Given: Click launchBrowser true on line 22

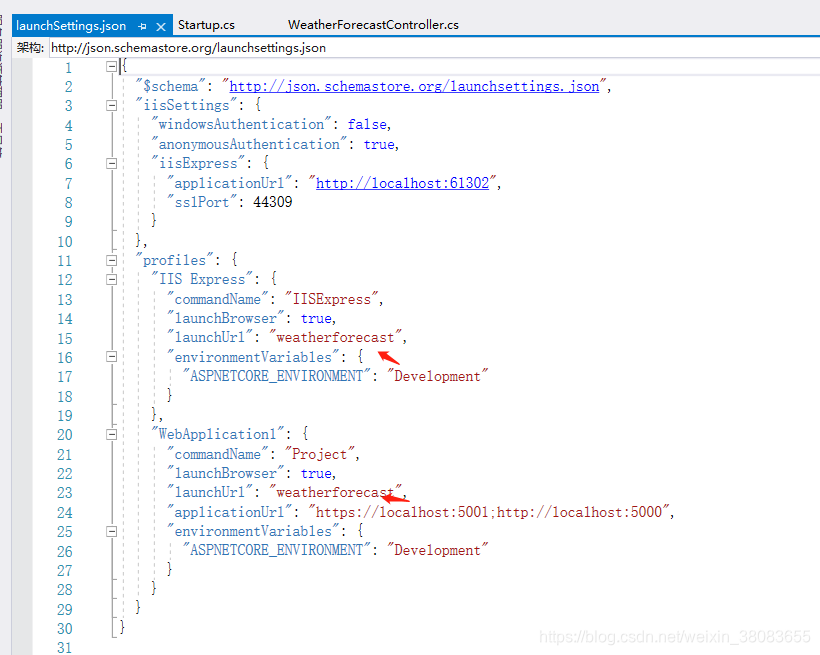Looking at the screenshot, I should 316,473.
